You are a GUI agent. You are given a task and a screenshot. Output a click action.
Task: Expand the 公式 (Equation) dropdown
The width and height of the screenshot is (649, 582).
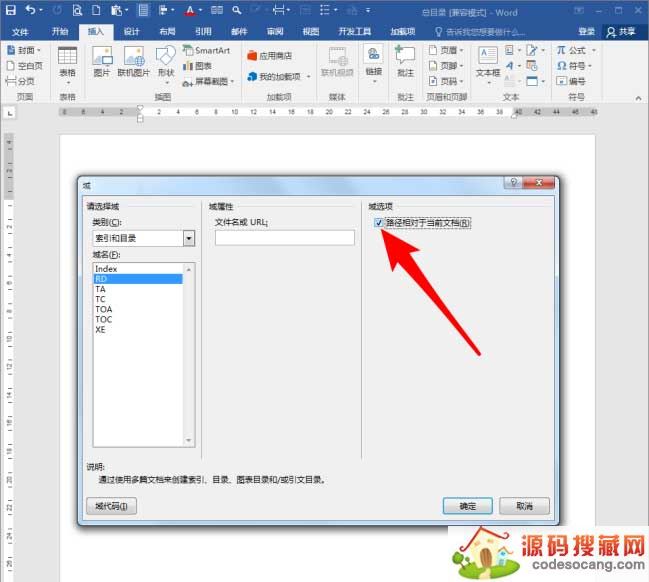pos(594,50)
